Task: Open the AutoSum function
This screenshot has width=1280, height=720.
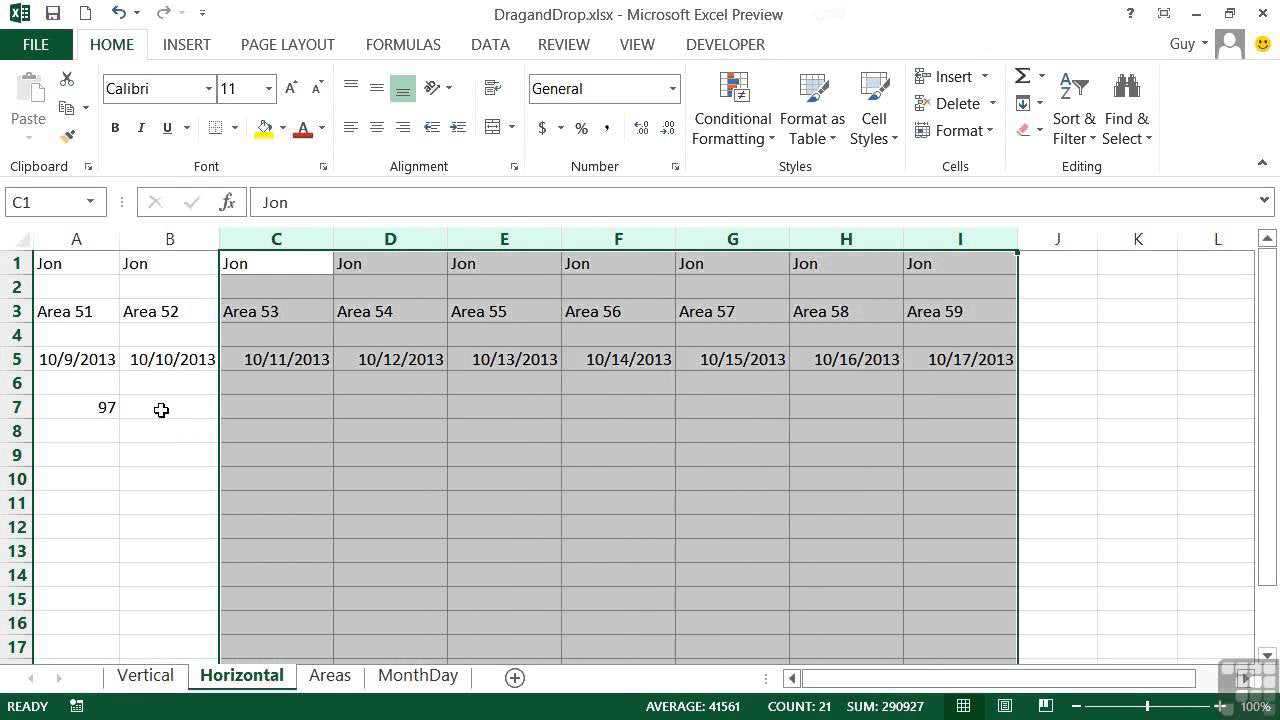Action: (1021, 75)
